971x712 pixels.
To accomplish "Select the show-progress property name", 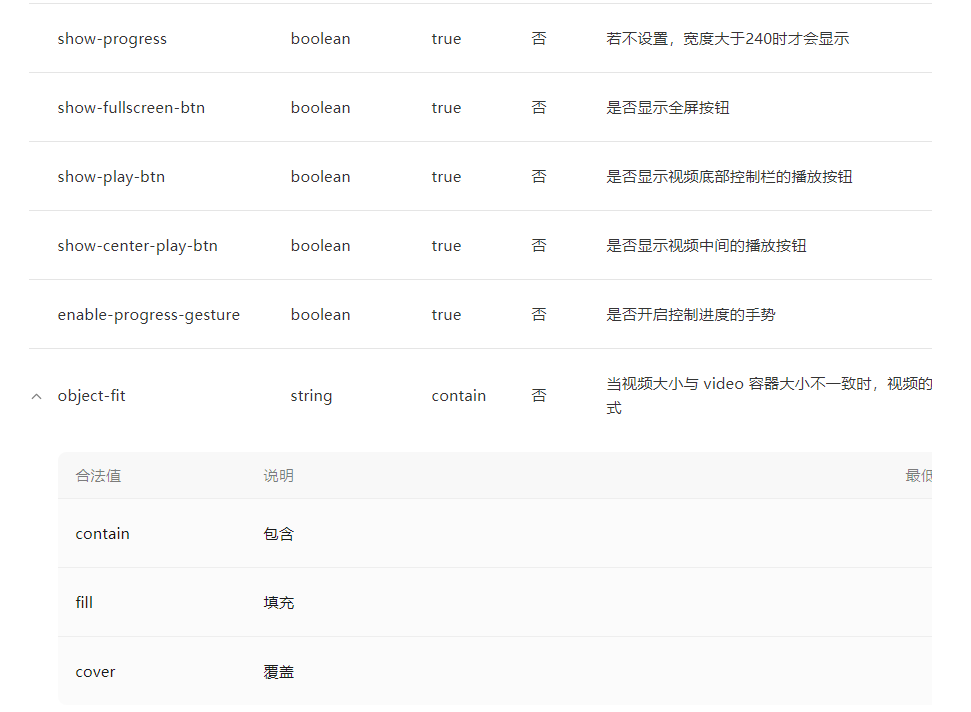I will tap(112, 39).
